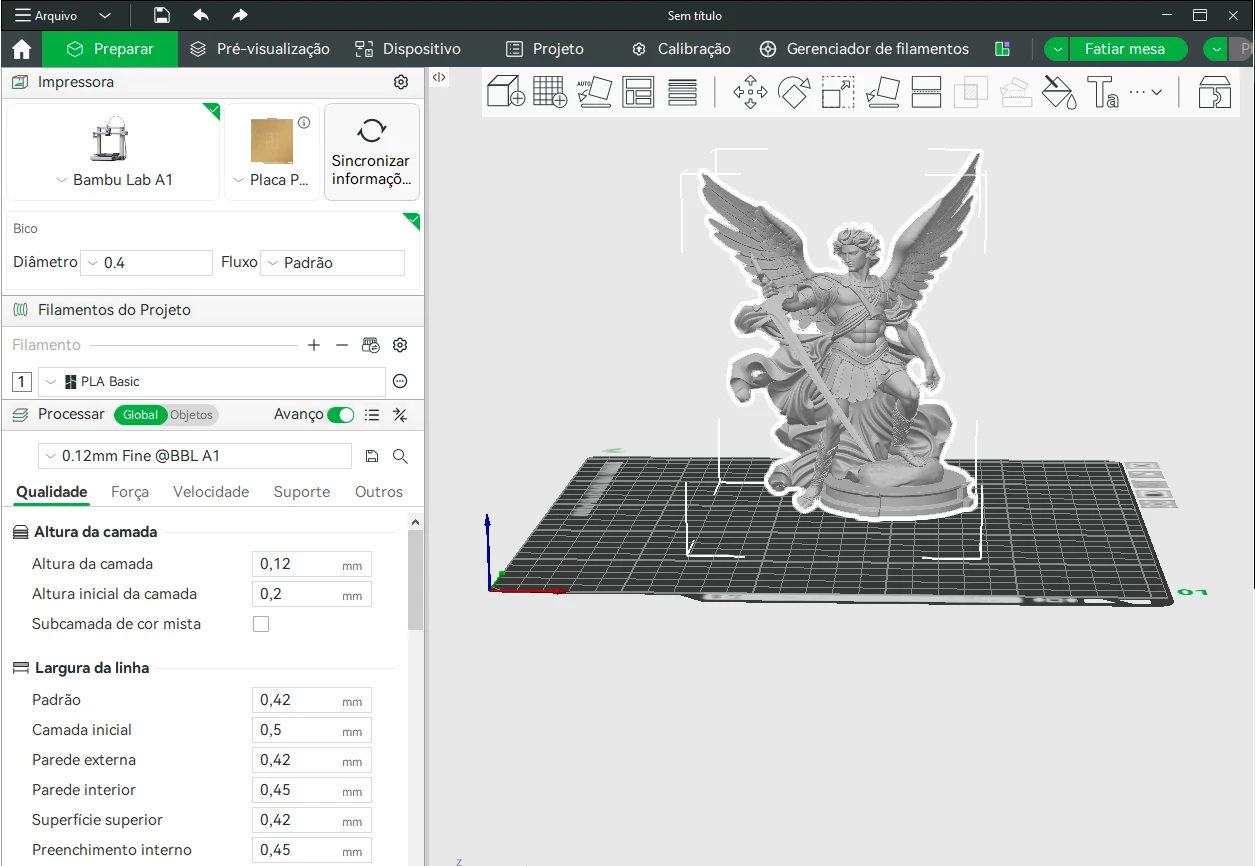Click the info icon on the plate card
This screenshot has height=866, width=1255.
304,123
